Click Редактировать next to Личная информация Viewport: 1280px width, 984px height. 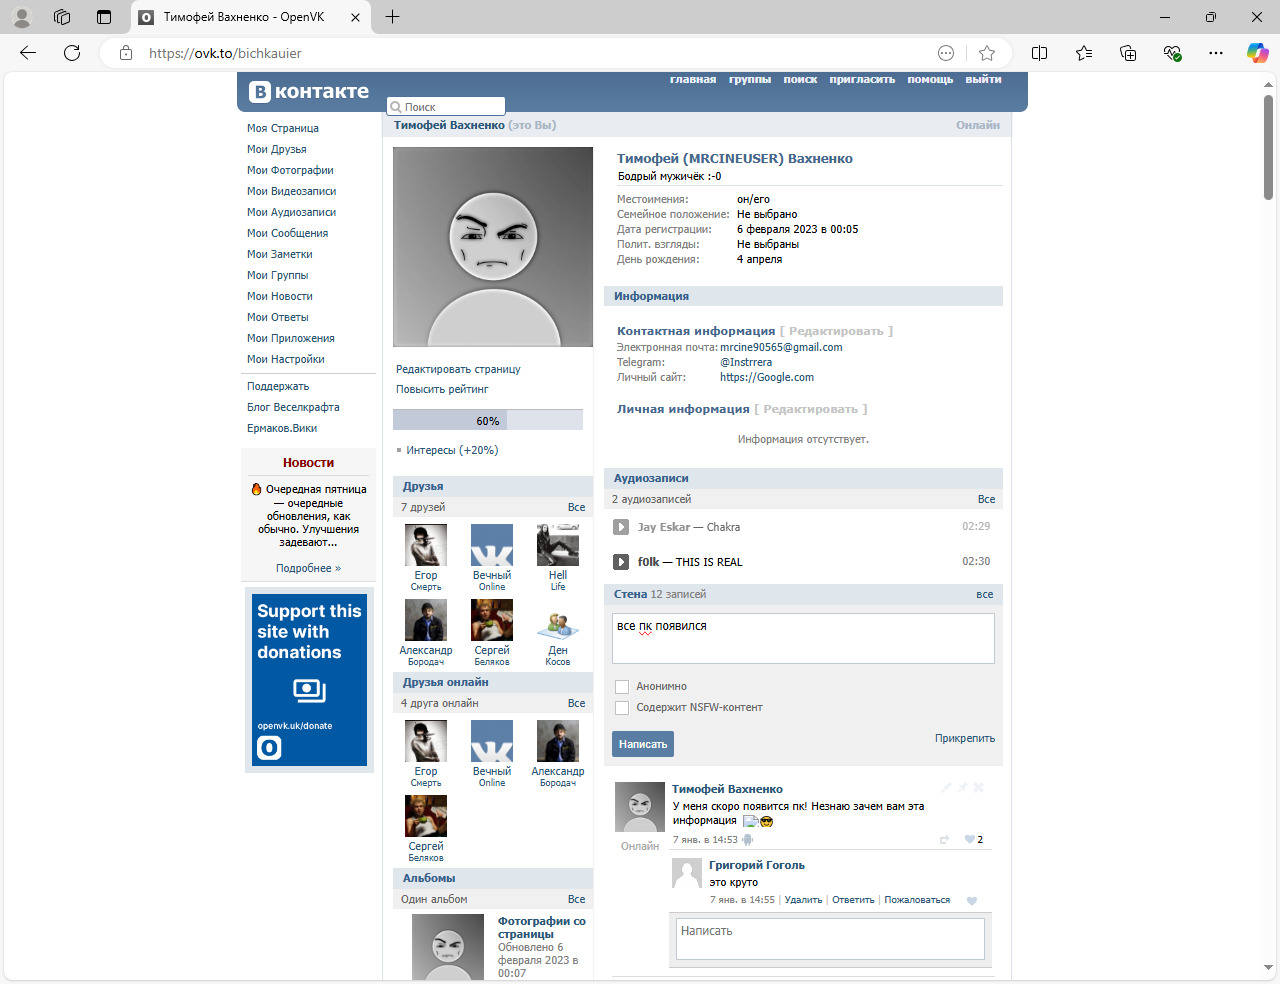click(811, 409)
